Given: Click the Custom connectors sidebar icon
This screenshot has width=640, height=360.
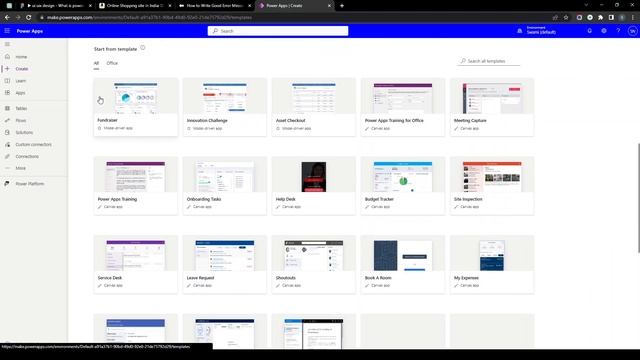Looking at the screenshot, I should (x=7, y=144).
